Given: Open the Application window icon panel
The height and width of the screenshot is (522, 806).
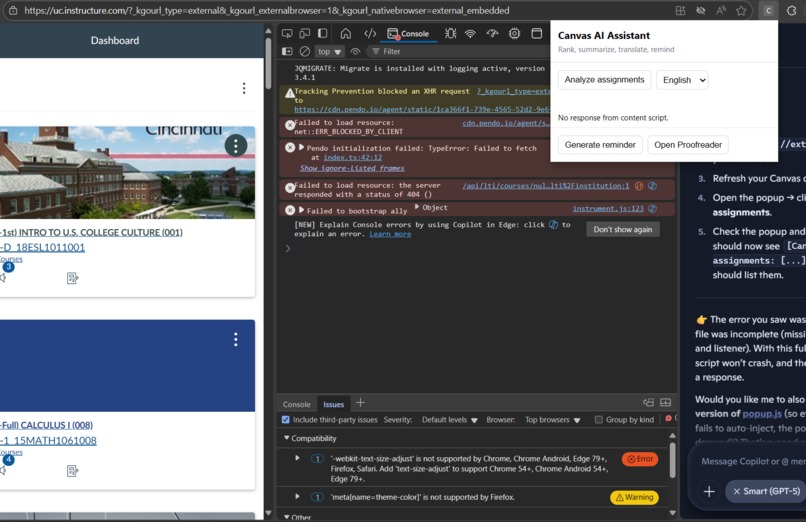Looking at the screenshot, I should (537, 34).
